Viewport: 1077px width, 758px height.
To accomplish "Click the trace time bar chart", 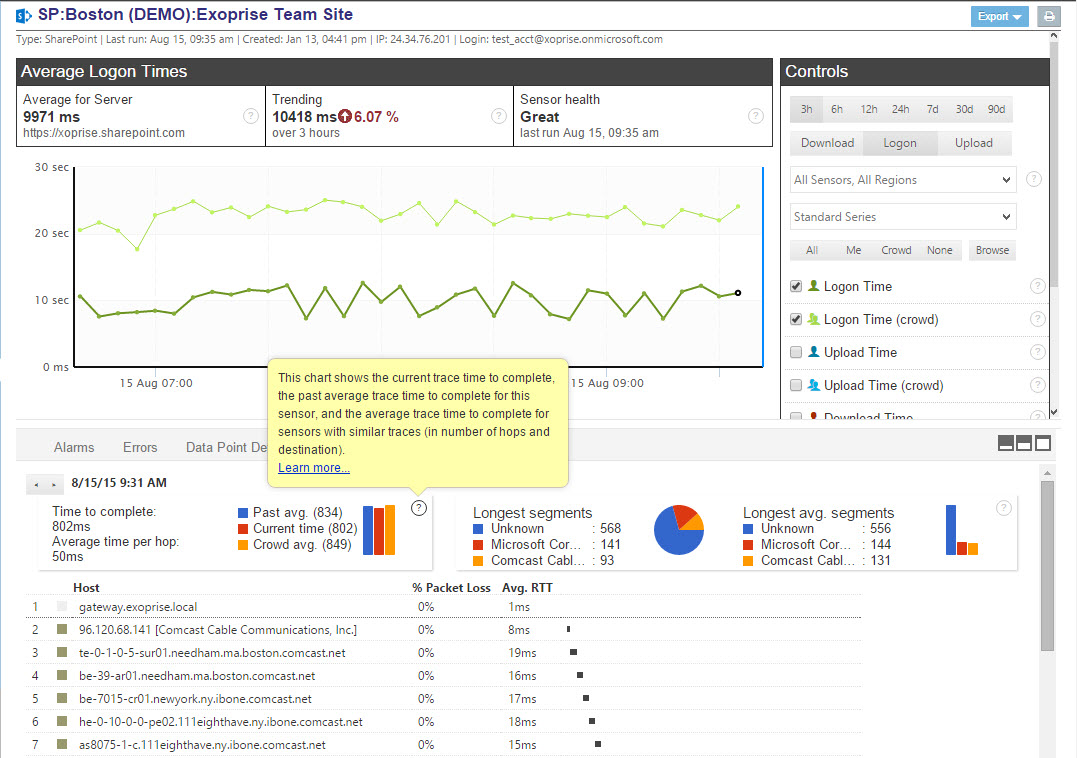I will pos(379,529).
